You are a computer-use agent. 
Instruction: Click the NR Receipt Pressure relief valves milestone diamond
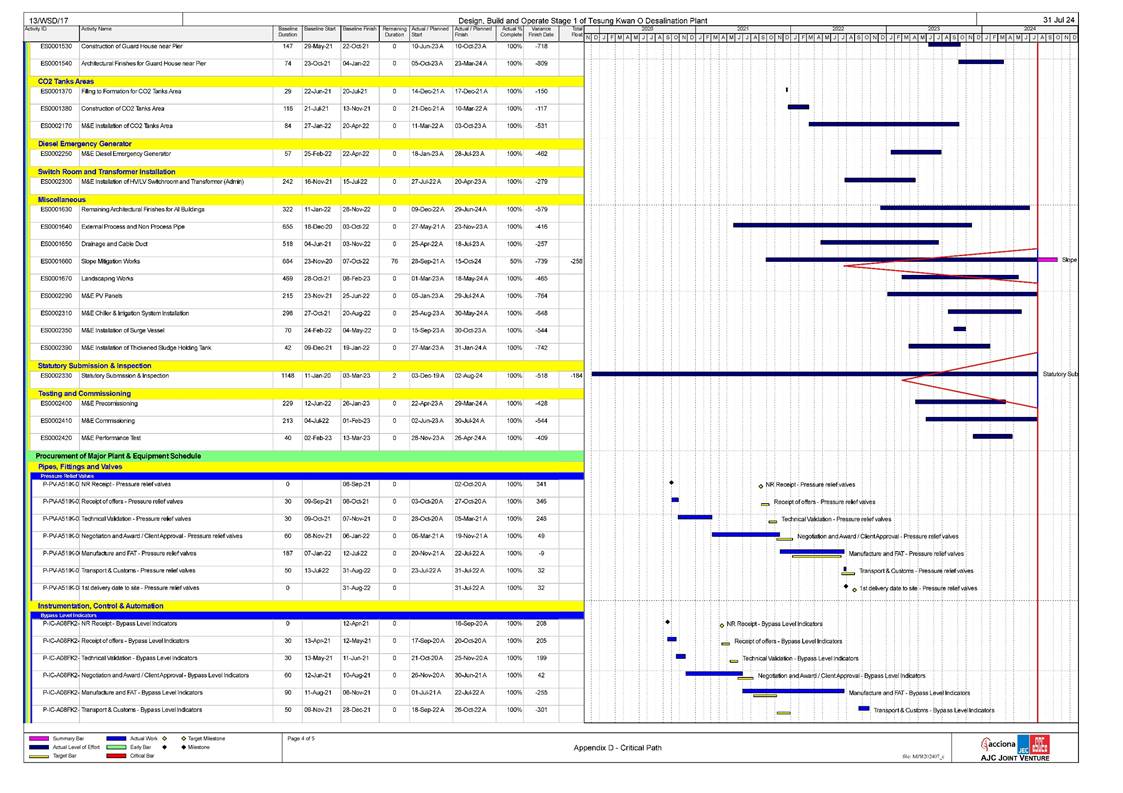point(672,483)
